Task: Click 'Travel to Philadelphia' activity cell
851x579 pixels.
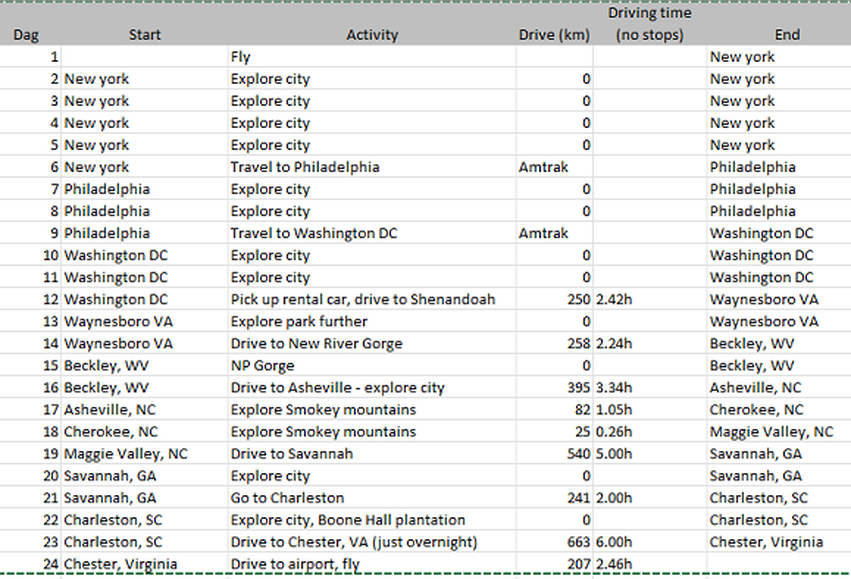Action: (372, 167)
